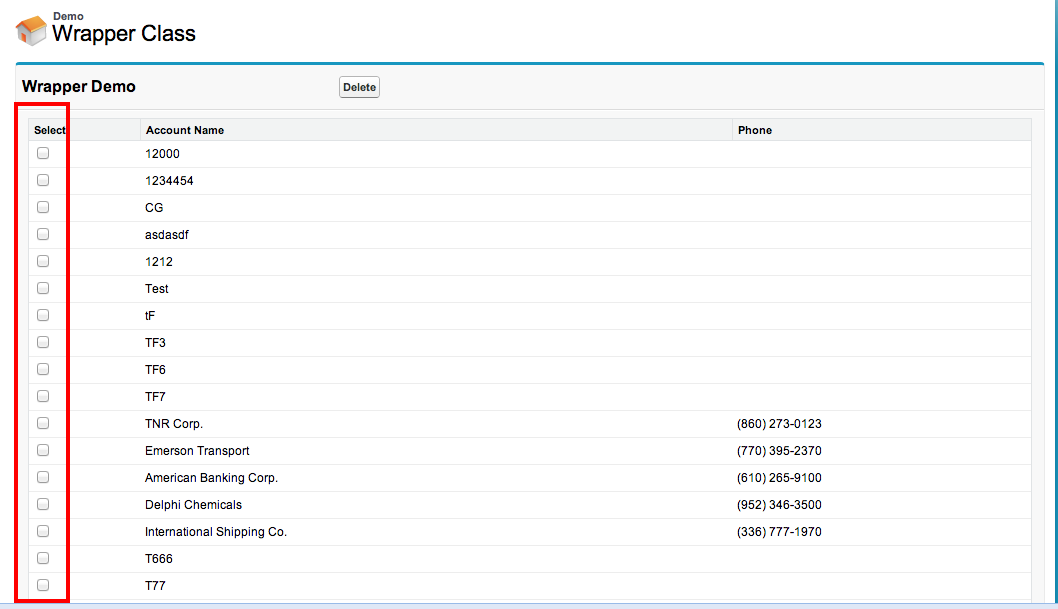1058x609 pixels.
Task: Click the account name Test
Action: [157, 289]
